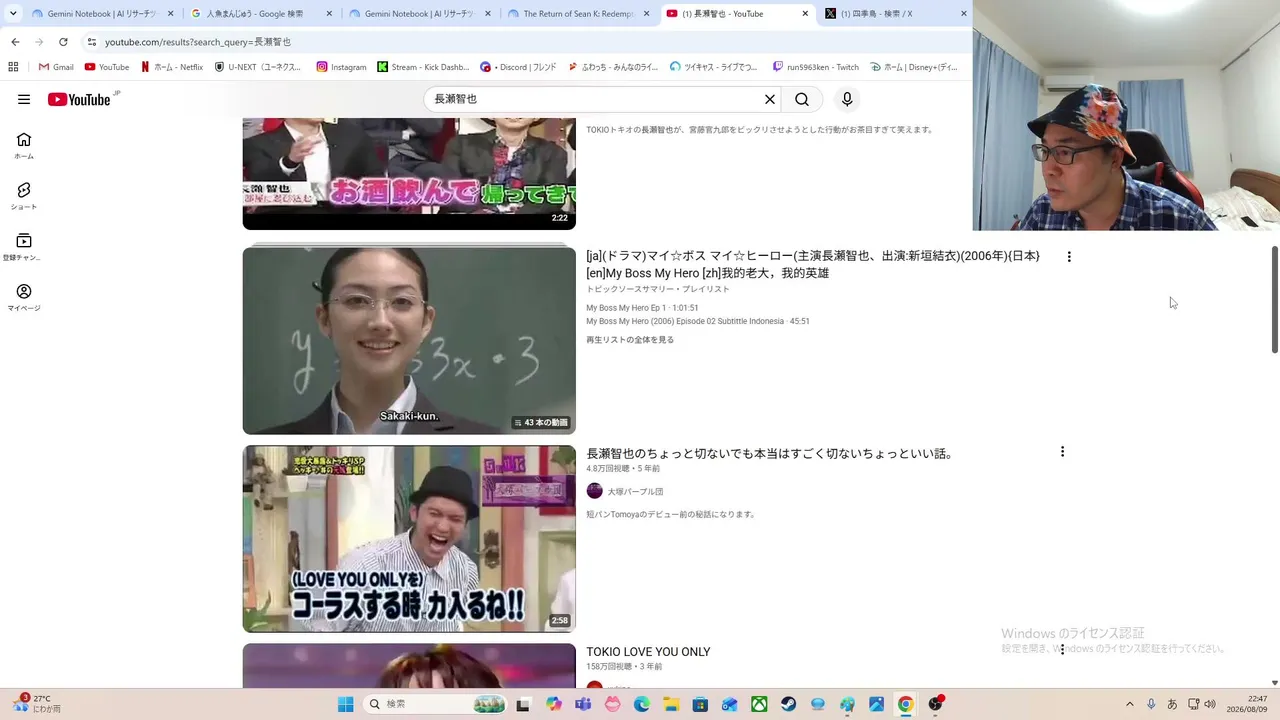Click the address bar URL
Image resolution: width=1280 pixels, height=720 pixels.
click(198, 42)
